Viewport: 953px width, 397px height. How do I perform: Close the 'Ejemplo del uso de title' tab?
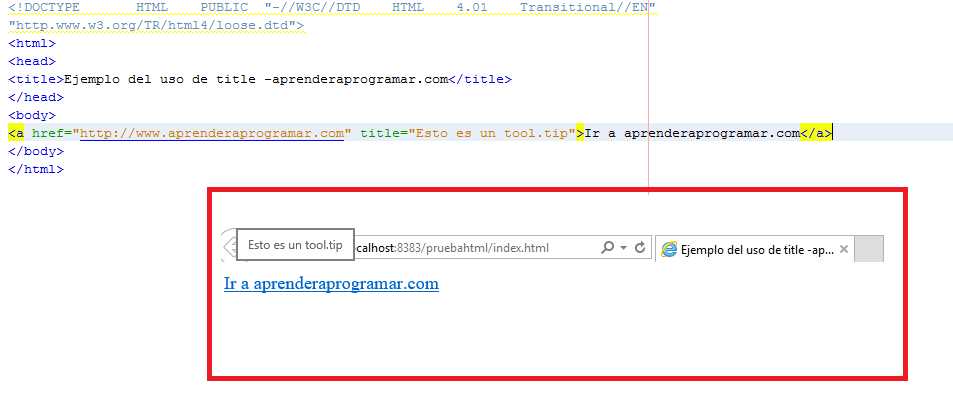click(843, 249)
